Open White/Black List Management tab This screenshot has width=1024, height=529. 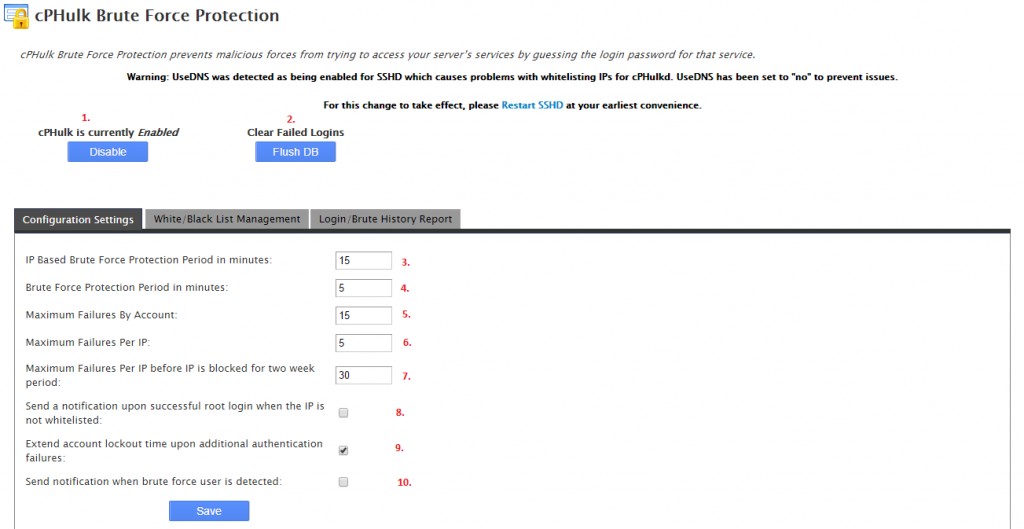click(x=227, y=219)
